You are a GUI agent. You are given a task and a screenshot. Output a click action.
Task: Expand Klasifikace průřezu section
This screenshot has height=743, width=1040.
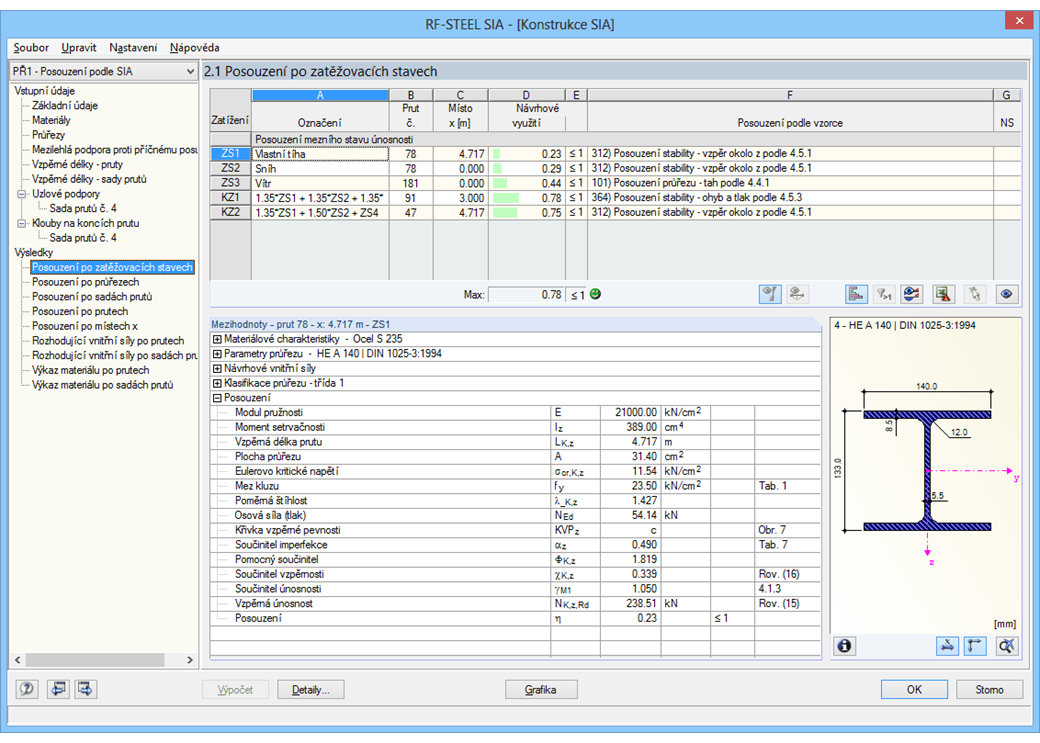point(217,383)
